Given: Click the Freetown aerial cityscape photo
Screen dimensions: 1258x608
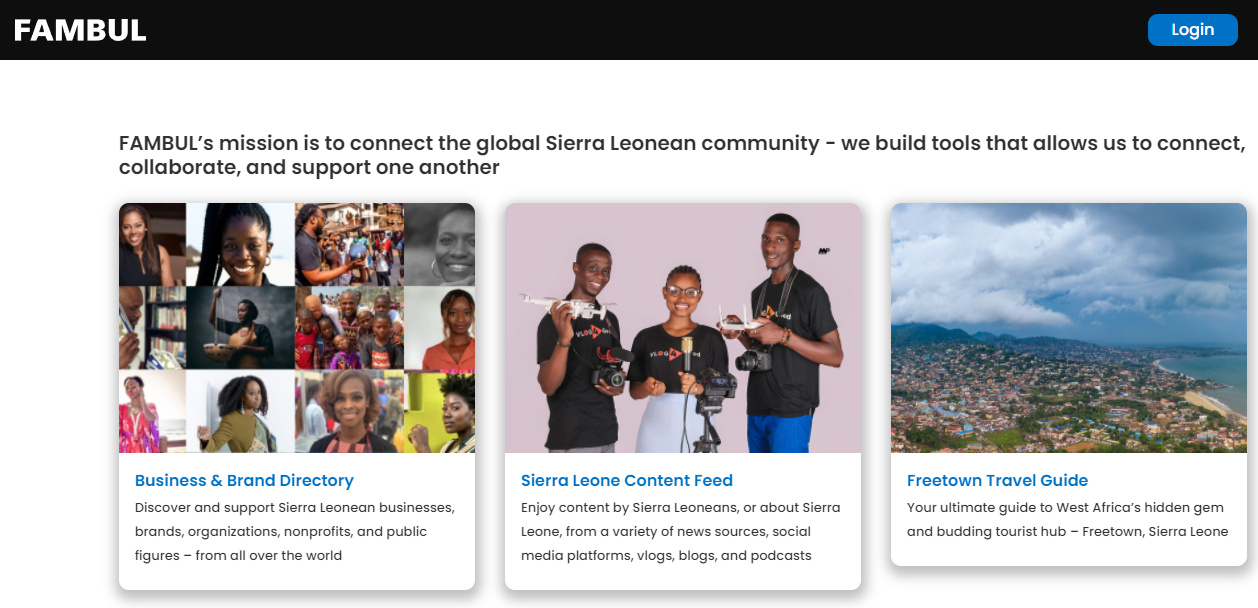Looking at the screenshot, I should 1068,328.
